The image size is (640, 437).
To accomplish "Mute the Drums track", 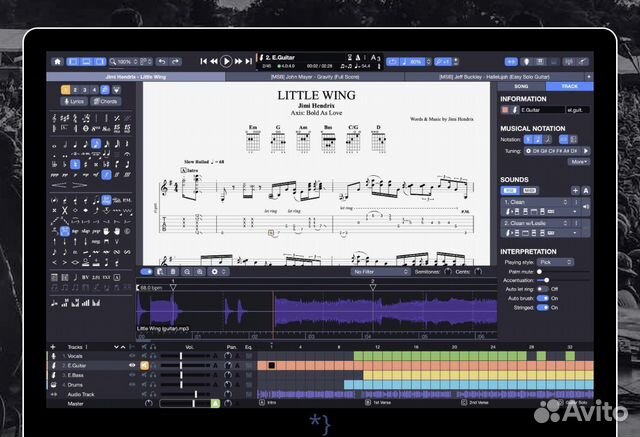I will pyautogui.click(x=144, y=385).
